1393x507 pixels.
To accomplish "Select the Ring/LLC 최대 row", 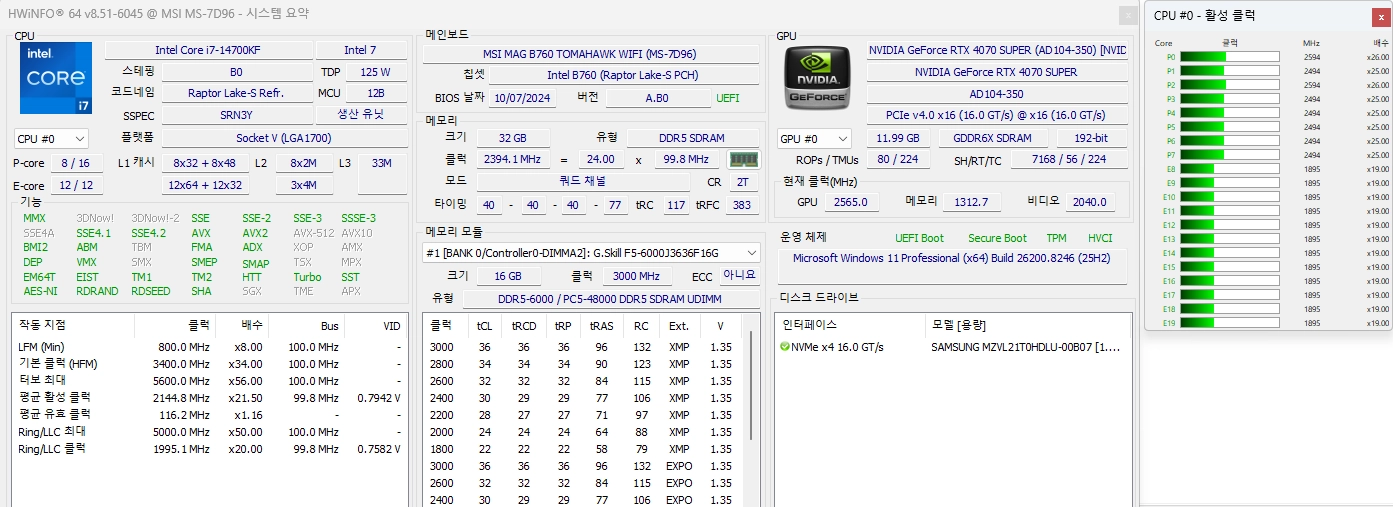I will click(210, 431).
